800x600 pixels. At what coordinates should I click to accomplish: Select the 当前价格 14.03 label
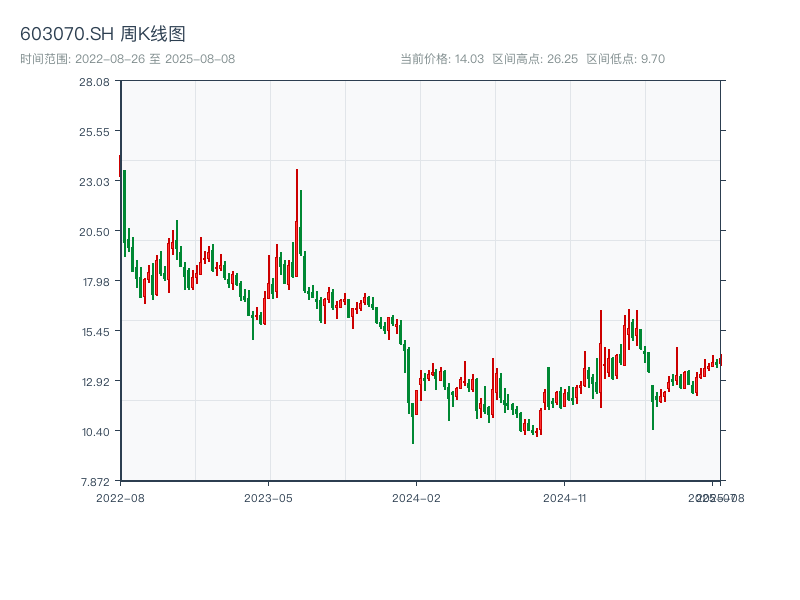pyautogui.click(x=442, y=59)
